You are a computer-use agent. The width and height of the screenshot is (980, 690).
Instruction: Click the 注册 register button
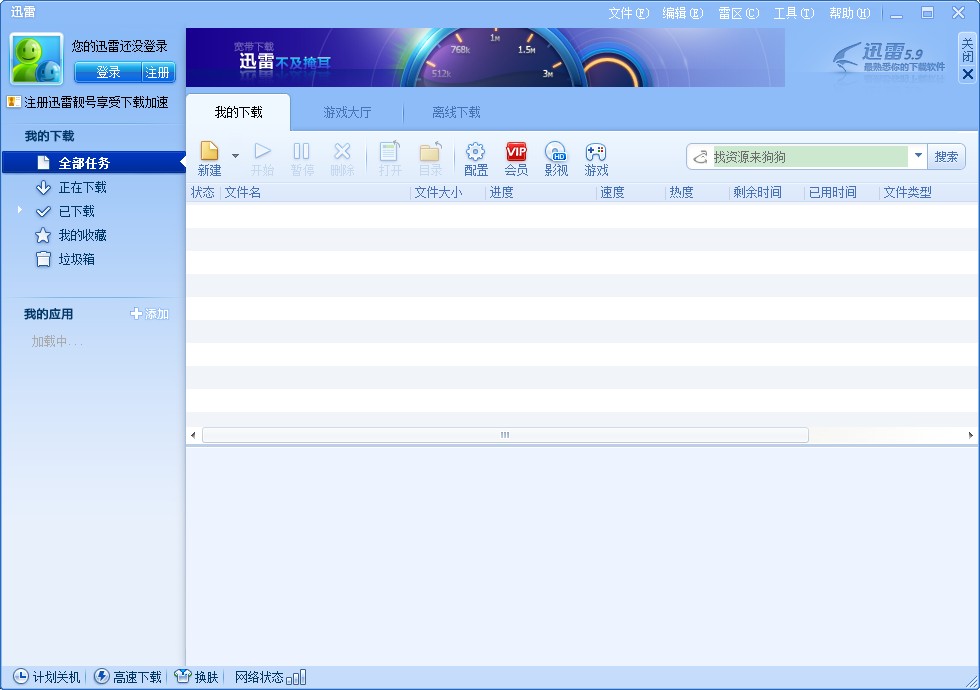pos(156,72)
